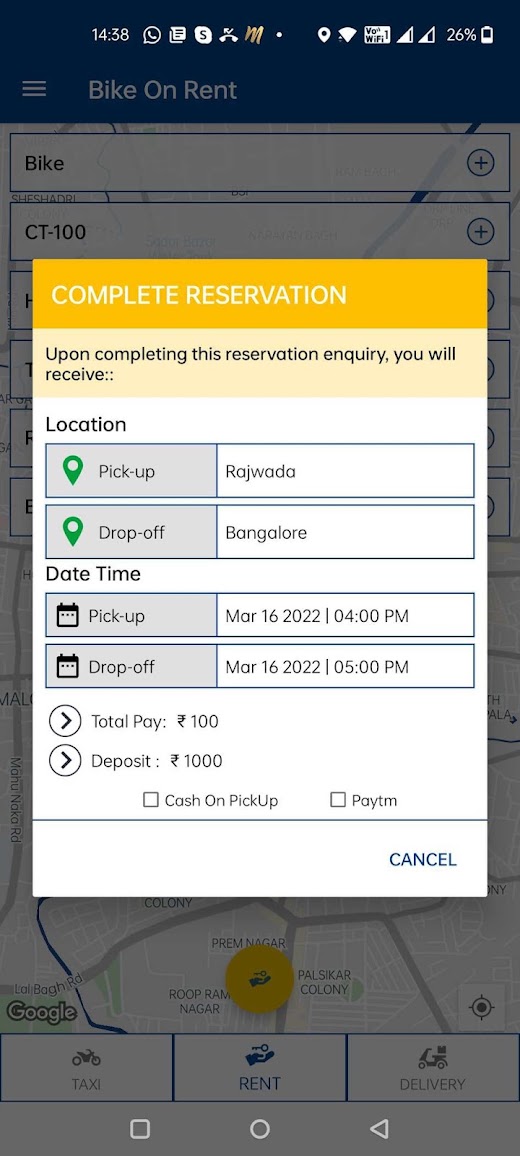520x1156 pixels.
Task: Select the RENT tab
Action: click(260, 1068)
